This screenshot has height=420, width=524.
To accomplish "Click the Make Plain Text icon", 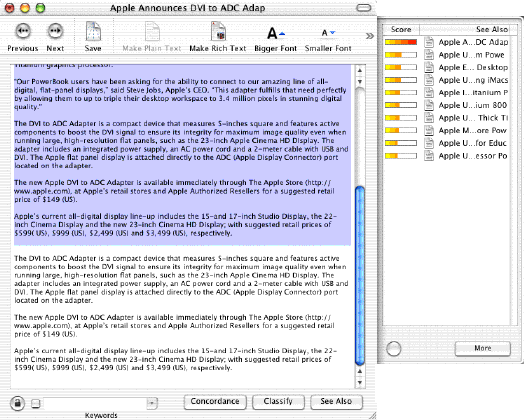I will pyautogui.click(x=152, y=31).
